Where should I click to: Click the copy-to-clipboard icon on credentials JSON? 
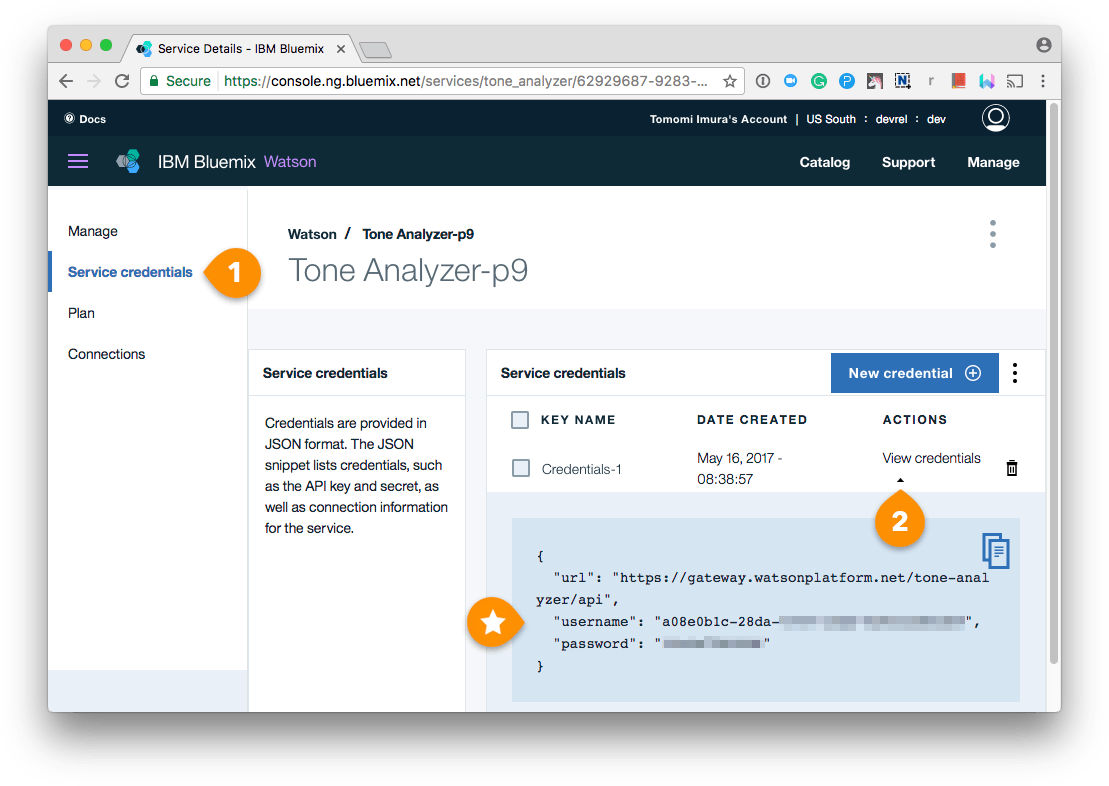pos(996,551)
